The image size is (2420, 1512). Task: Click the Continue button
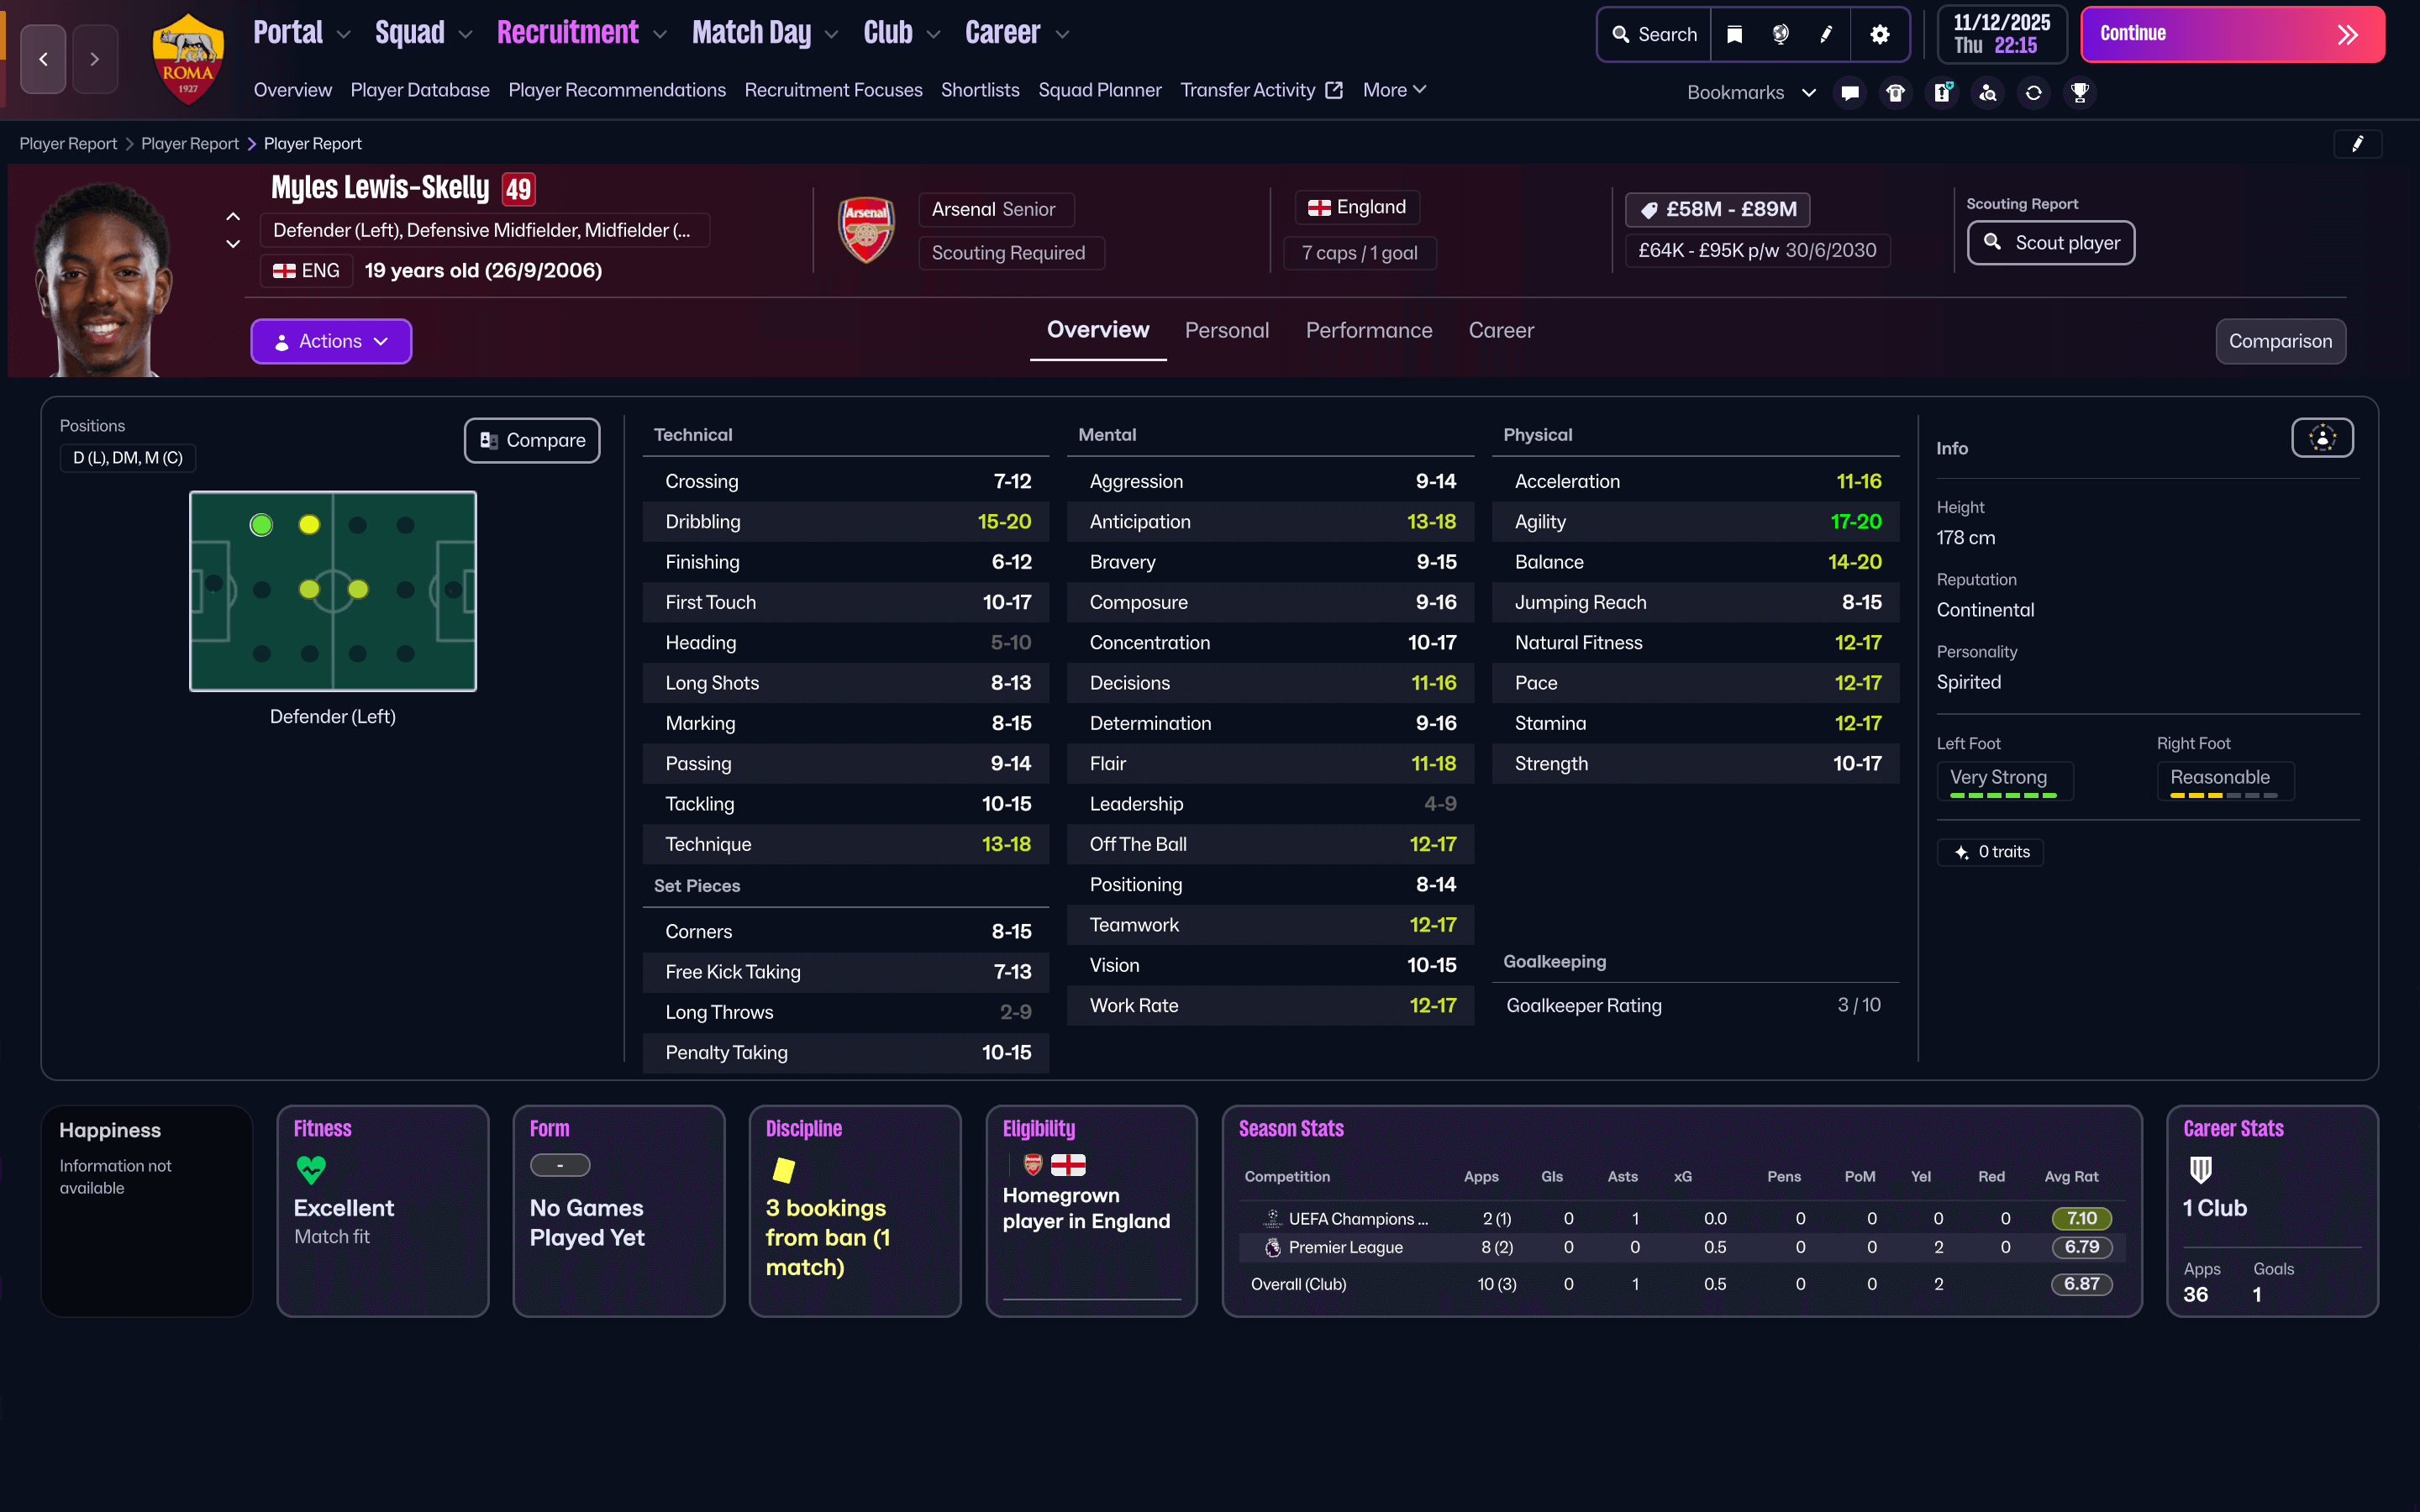pos(2232,34)
